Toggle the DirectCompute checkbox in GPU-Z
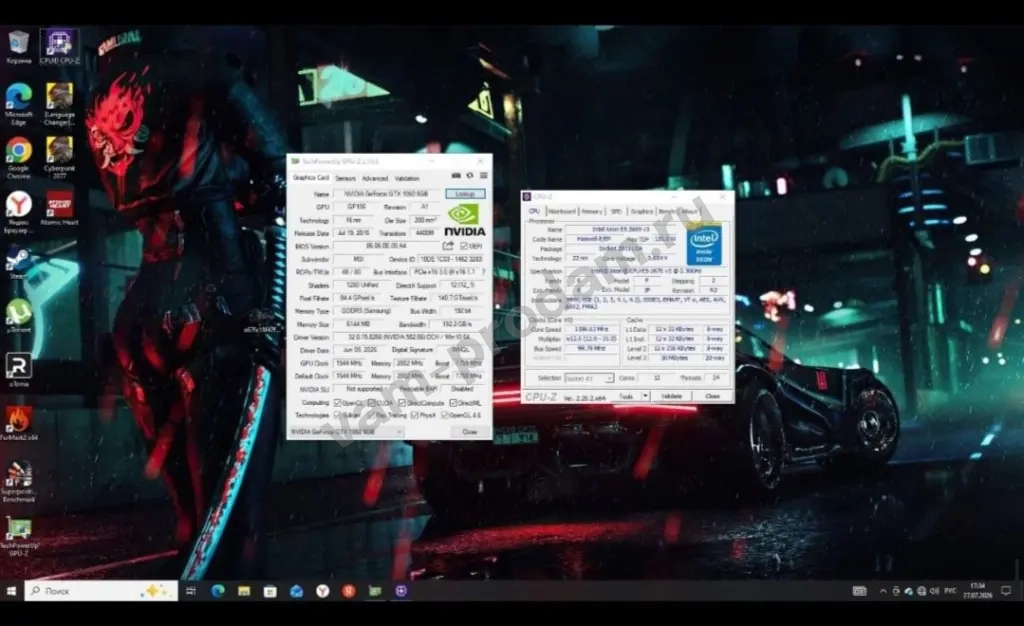Image resolution: width=1024 pixels, height=626 pixels. click(x=402, y=403)
